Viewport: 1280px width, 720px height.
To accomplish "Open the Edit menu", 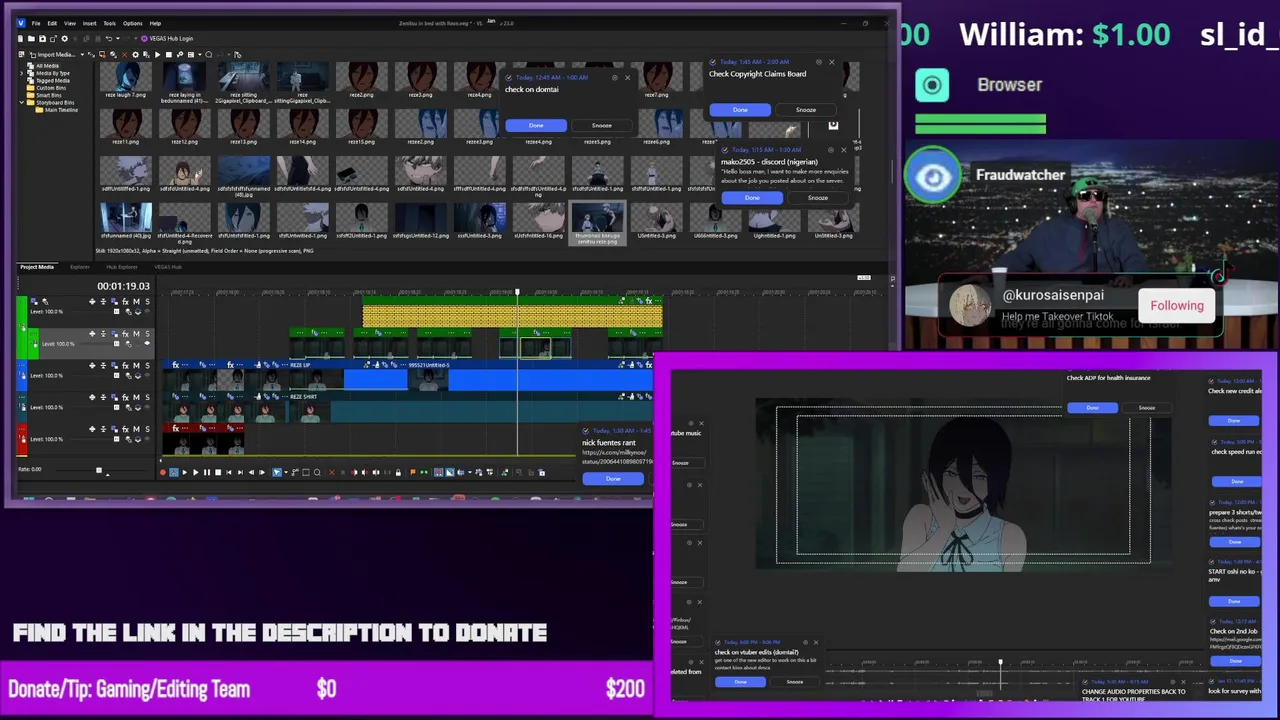I will click(x=52, y=23).
